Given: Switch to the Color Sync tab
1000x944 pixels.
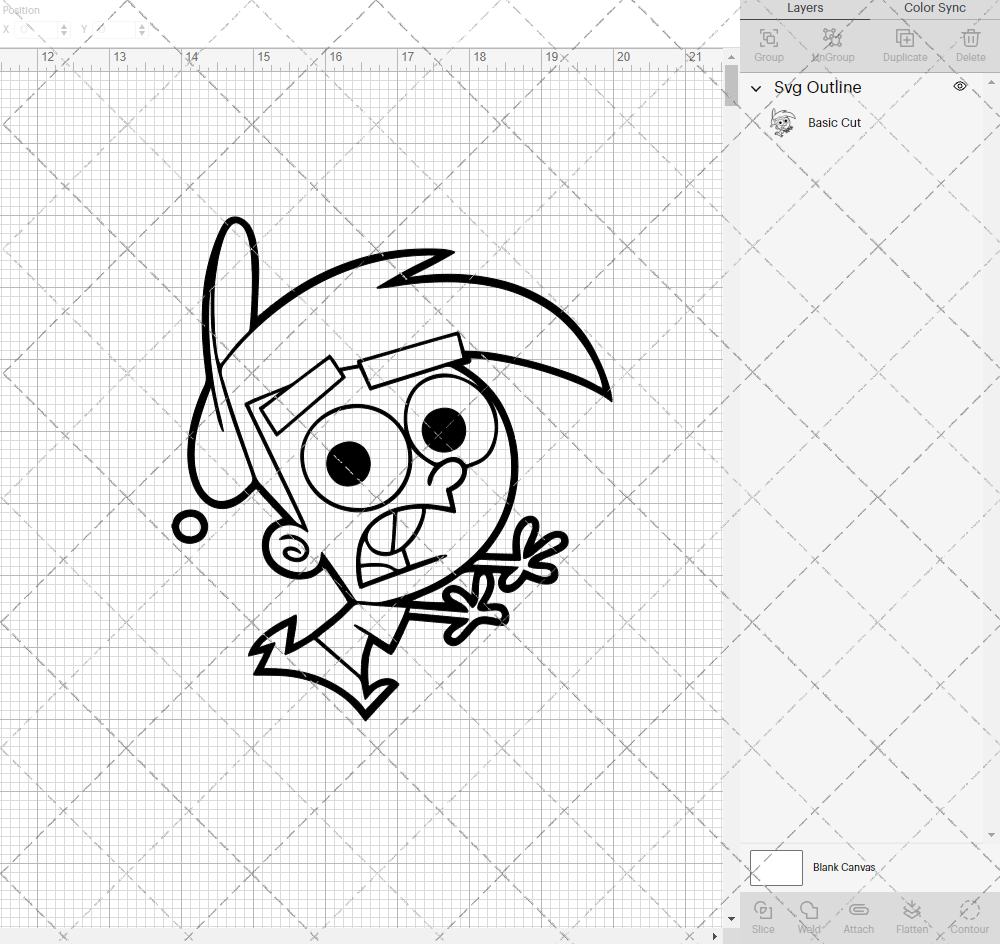Looking at the screenshot, I should click(933, 8).
